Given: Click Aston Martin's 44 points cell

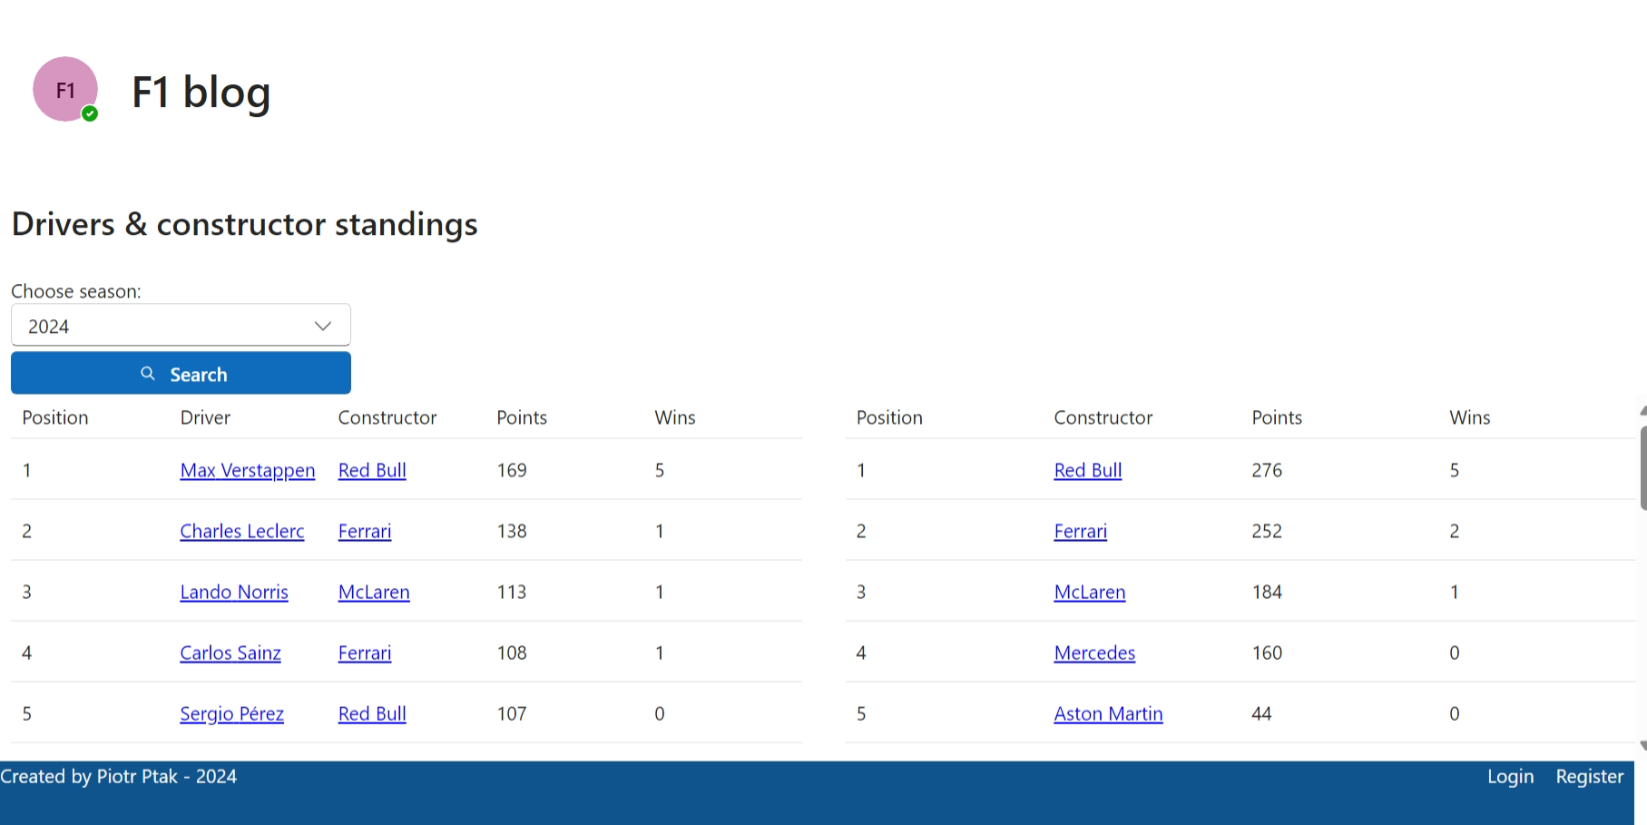Looking at the screenshot, I should (1262, 714).
